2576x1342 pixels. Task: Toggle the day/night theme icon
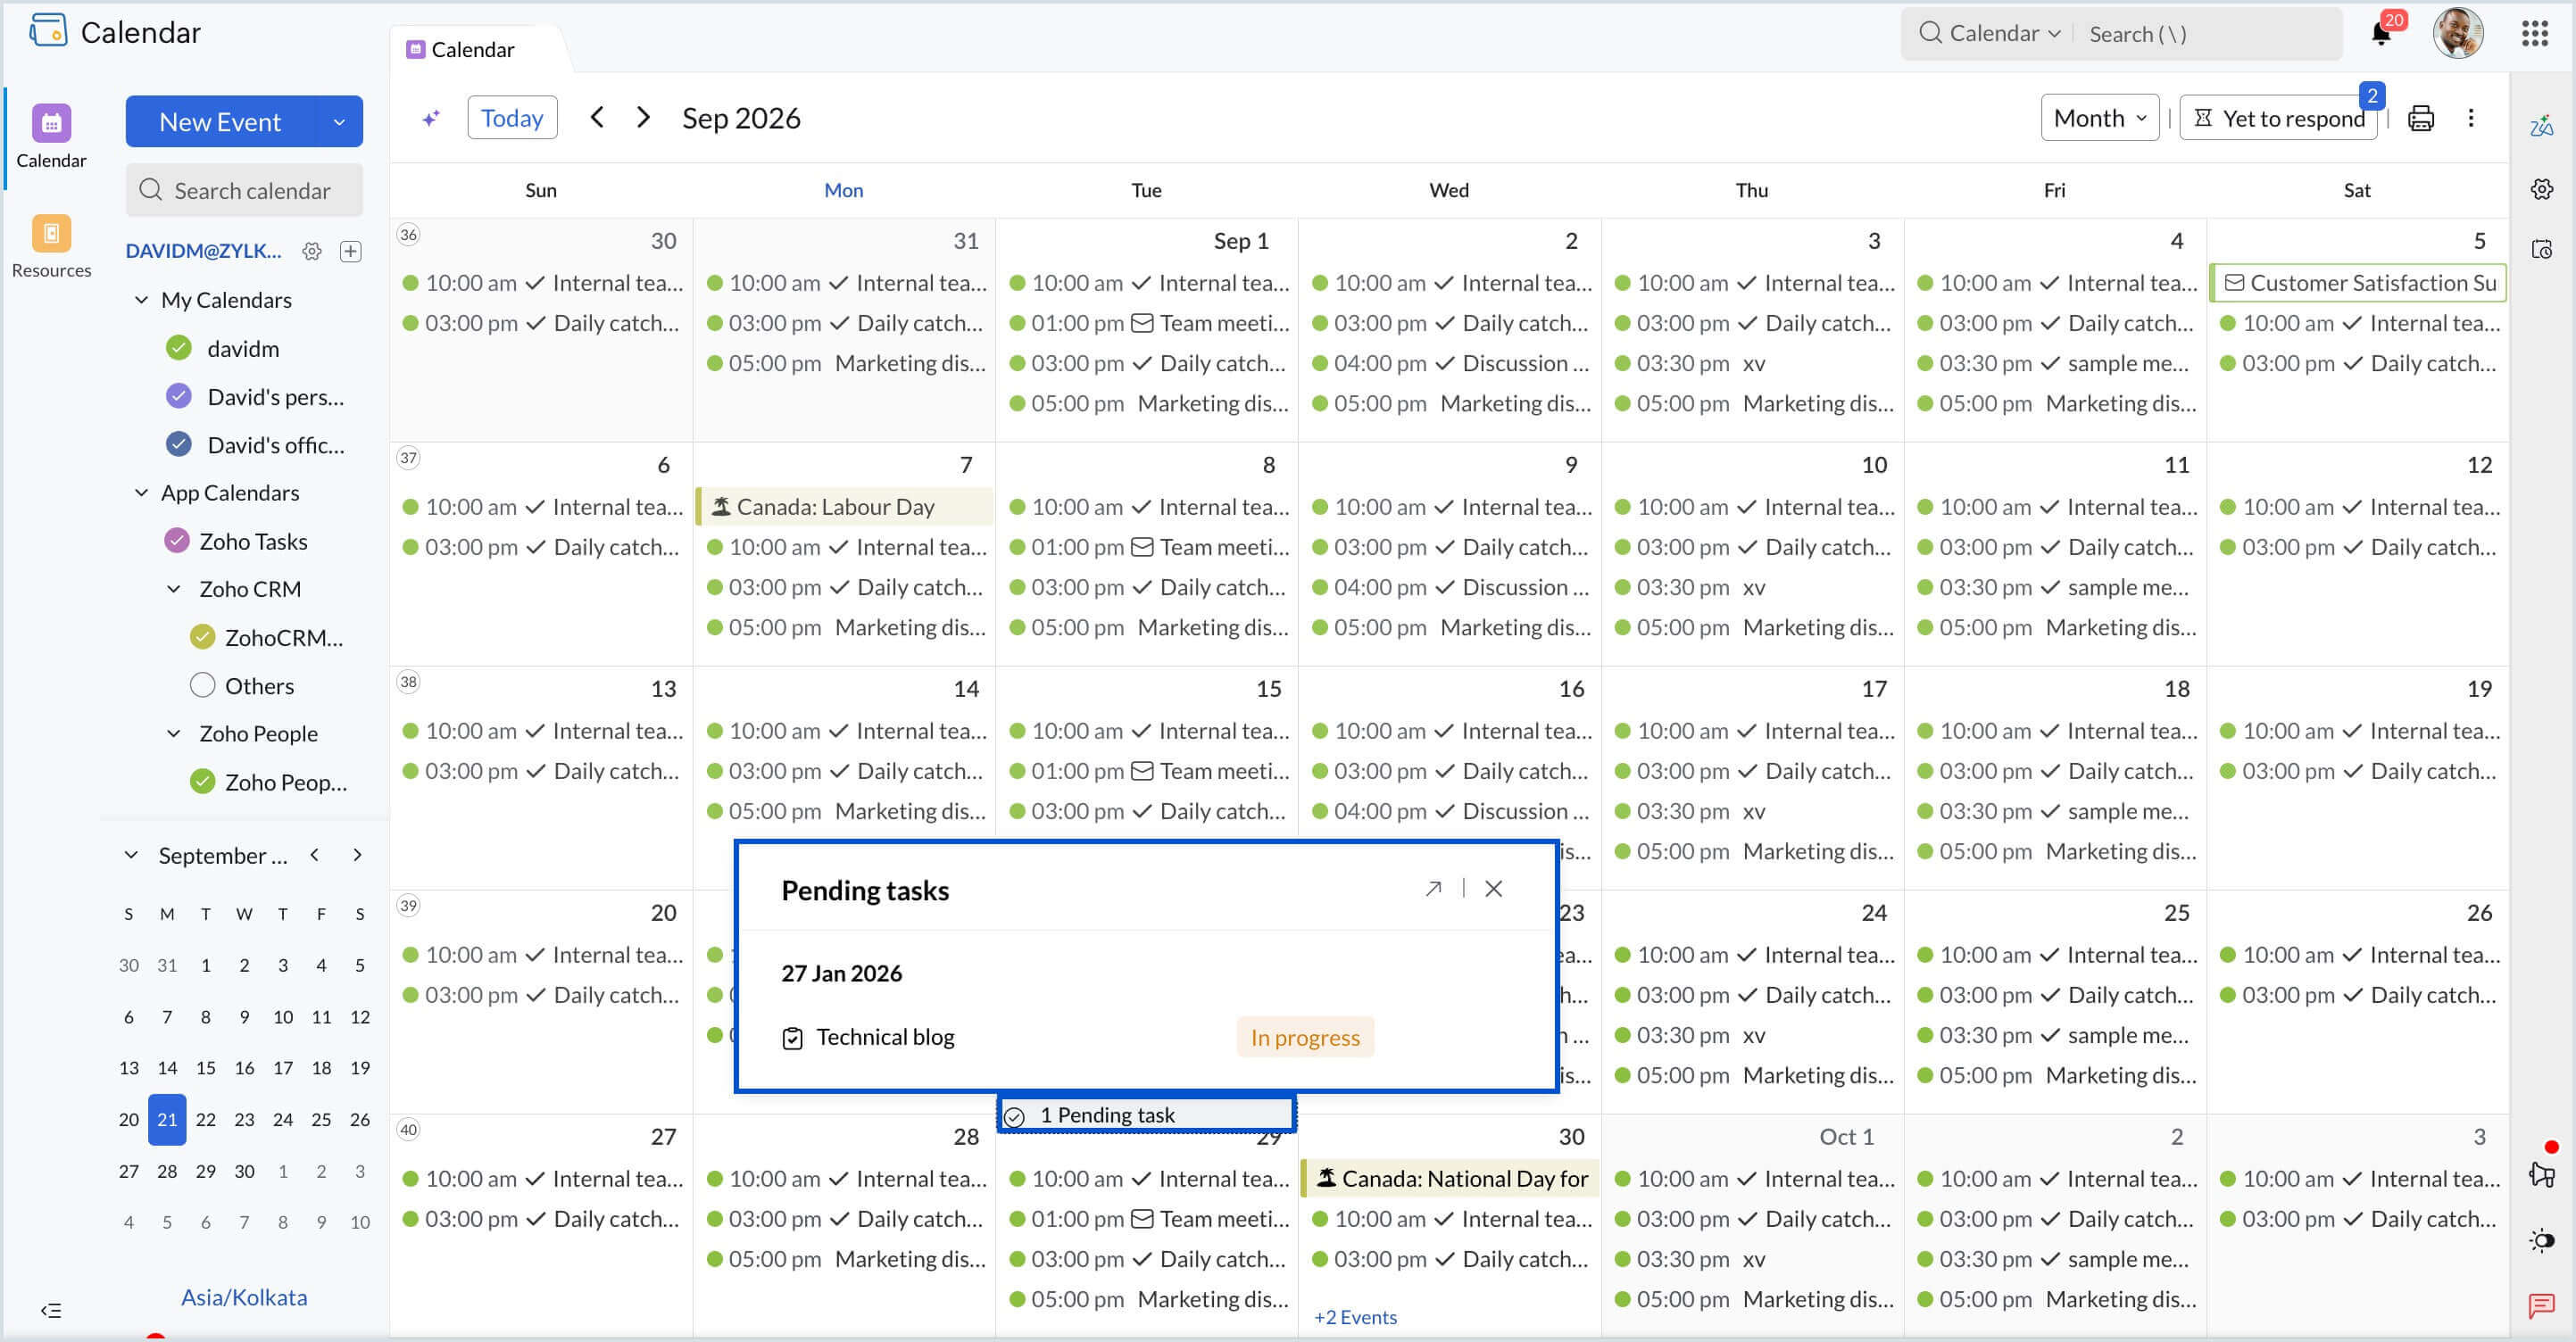(2541, 1241)
